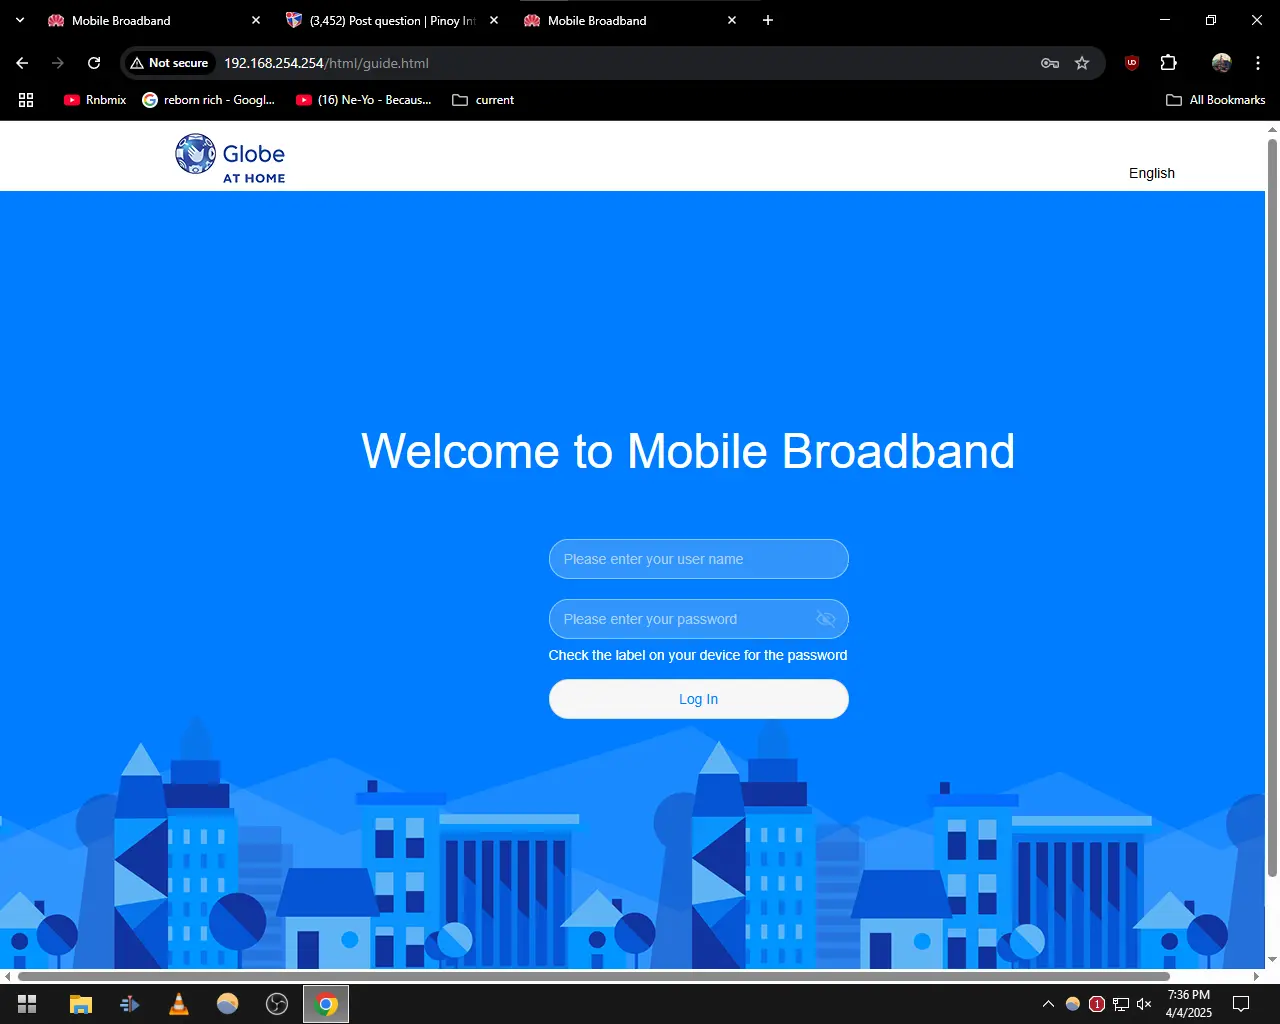Select the third Mobile Broadband tab
Image resolution: width=1280 pixels, height=1024 pixels.
(630, 20)
